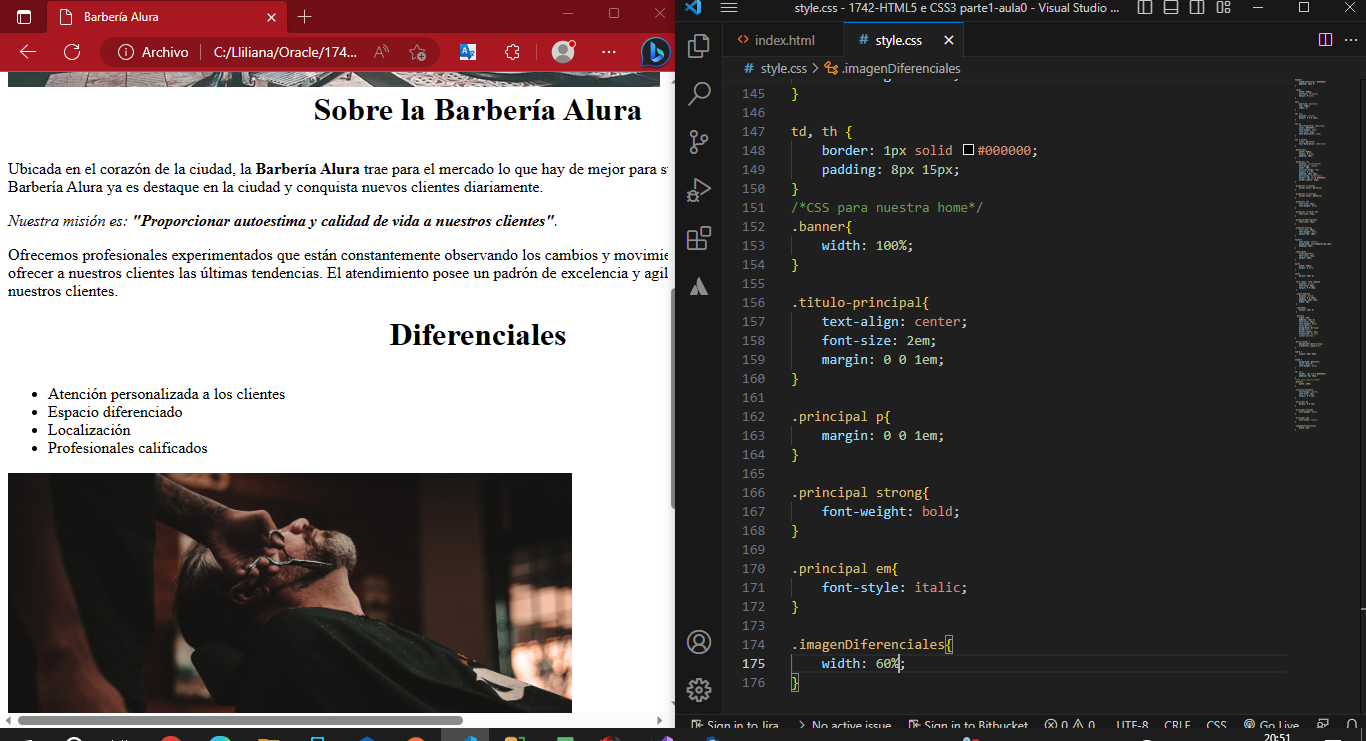This screenshot has width=1366, height=741.
Task: Start Go Live server
Action: click(1271, 726)
